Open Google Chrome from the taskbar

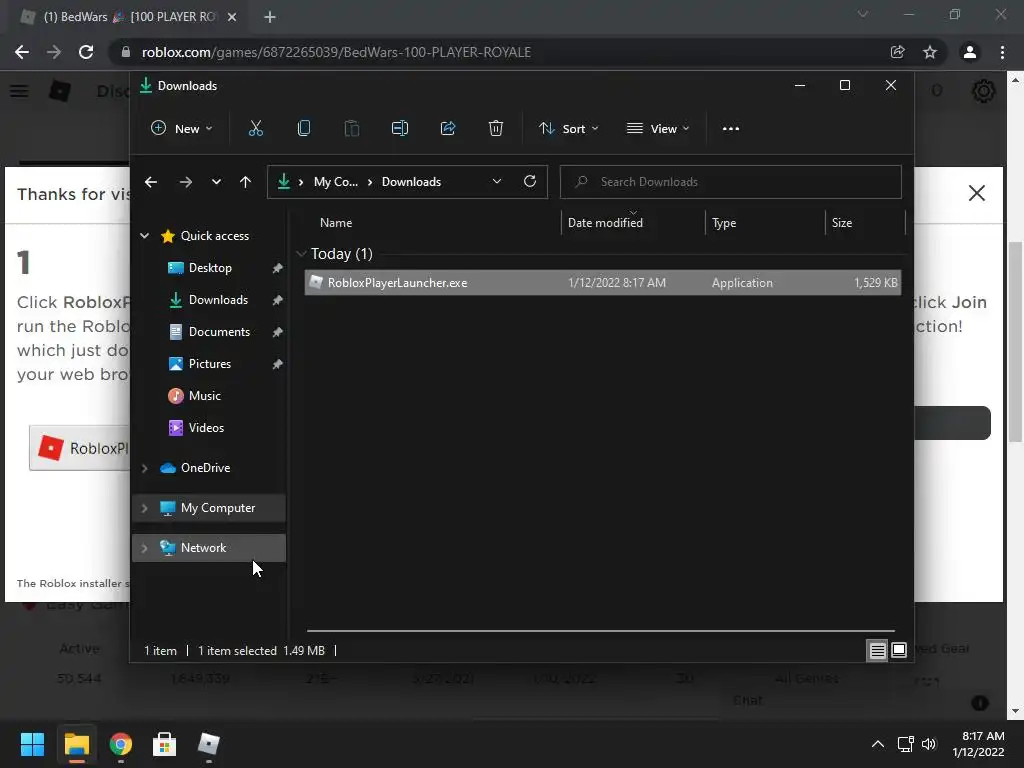(x=121, y=744)
